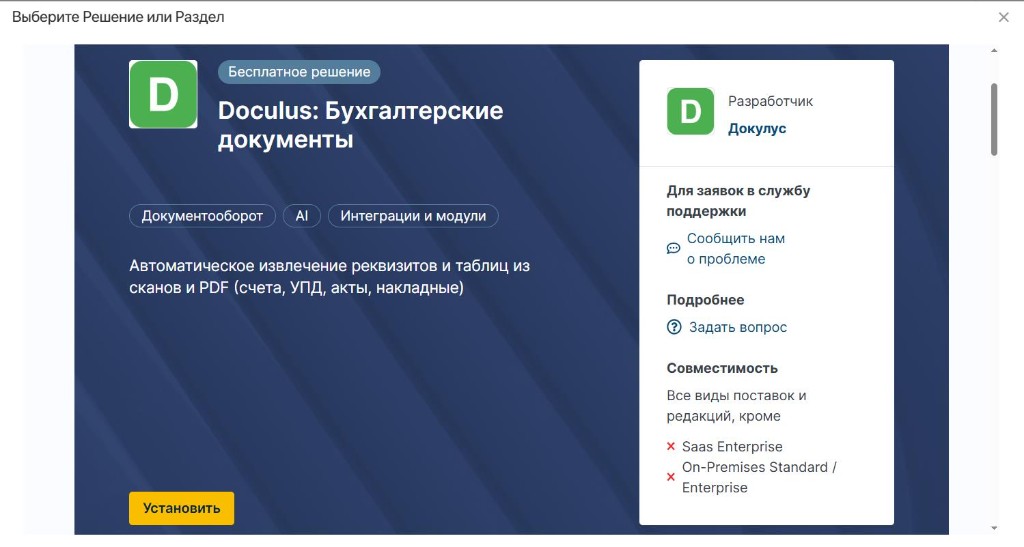Click the red X beside Saas Enterprise
The height and width of the screenshot is (547, 1024).
point(671,446)
